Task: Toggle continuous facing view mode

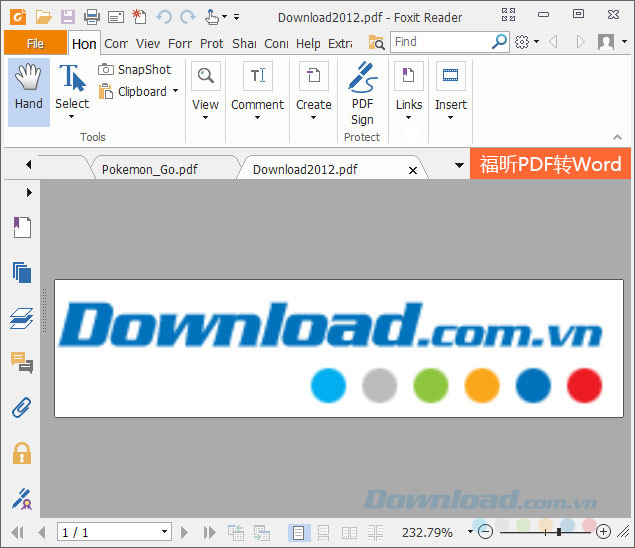Action: tap(375, 533)
